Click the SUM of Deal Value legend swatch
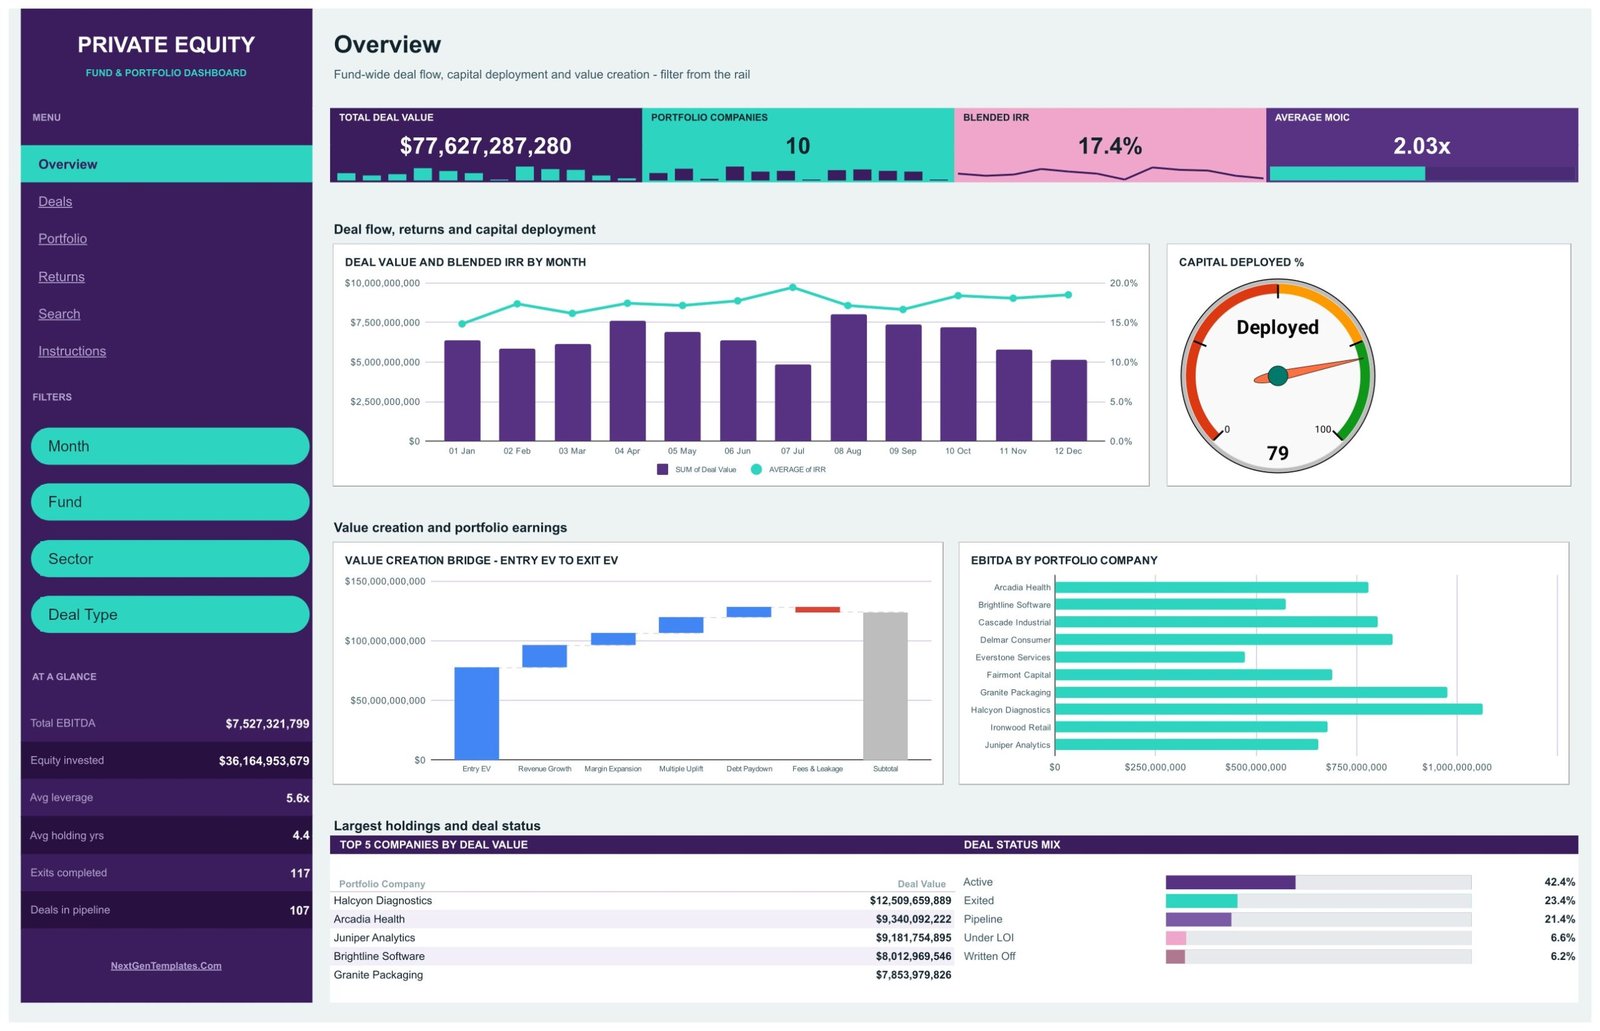 click(662, 469)
